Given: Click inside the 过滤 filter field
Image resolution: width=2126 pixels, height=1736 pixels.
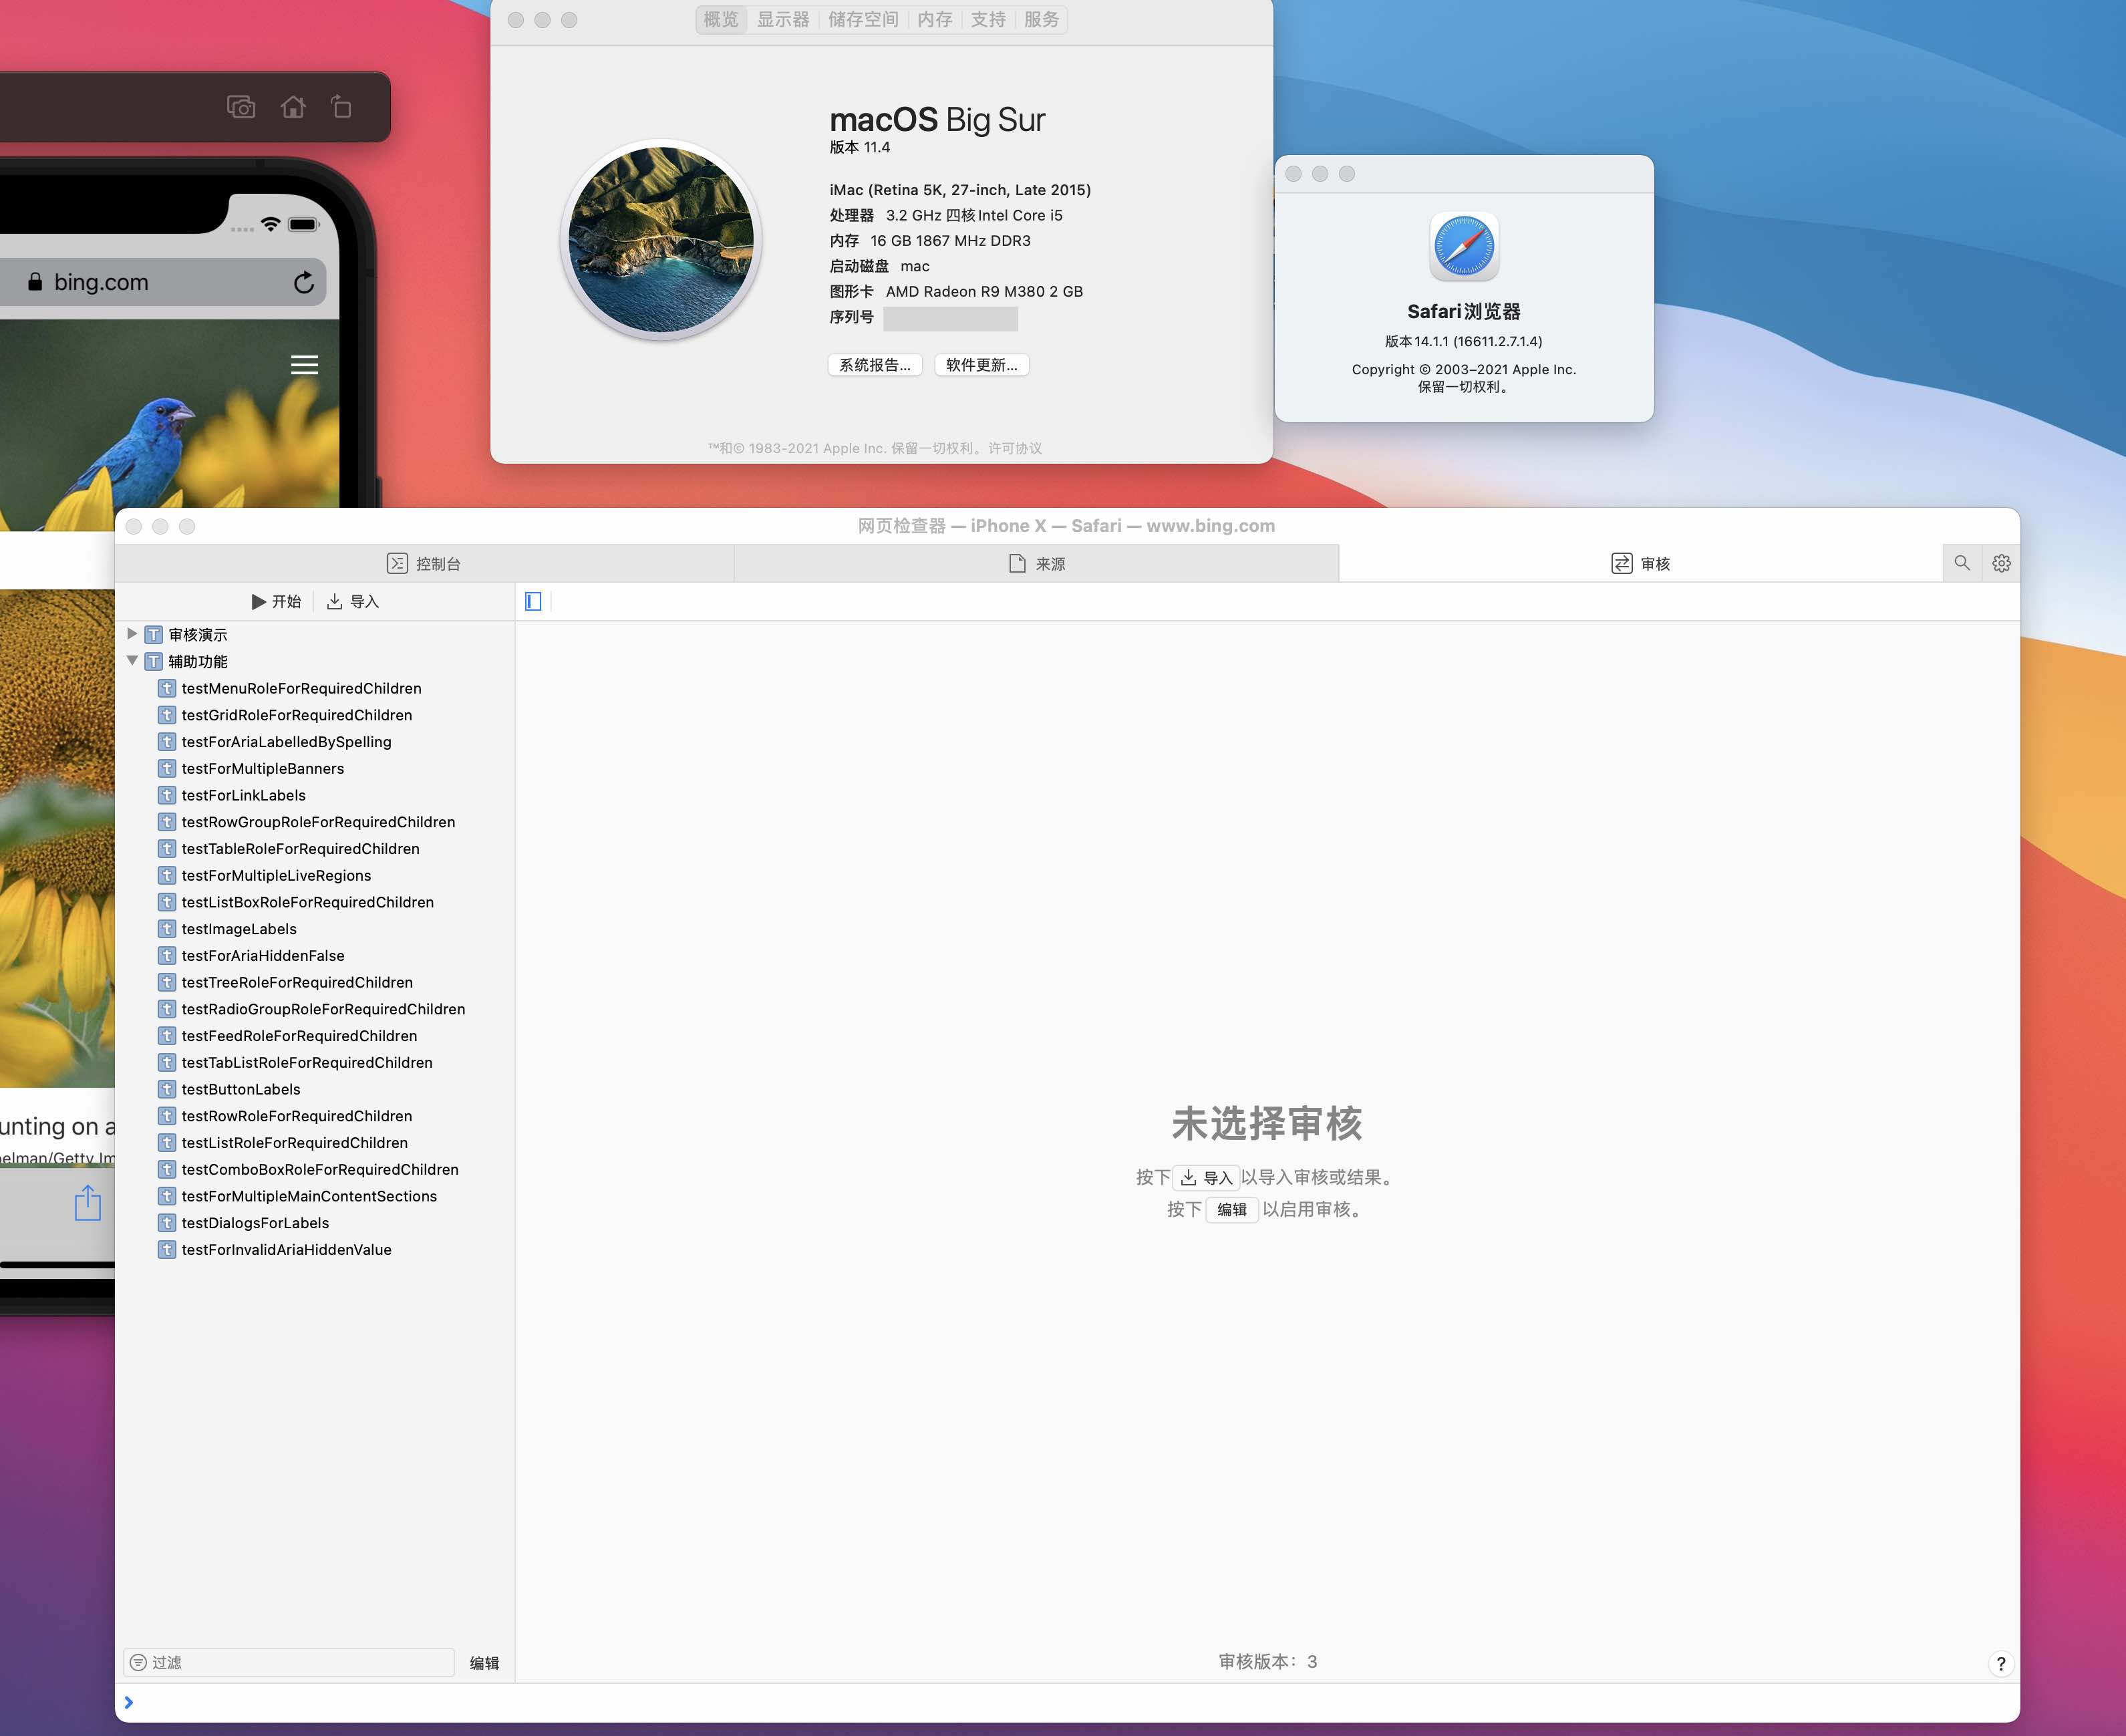Looking at the screenshot, I should [290, 1662].
